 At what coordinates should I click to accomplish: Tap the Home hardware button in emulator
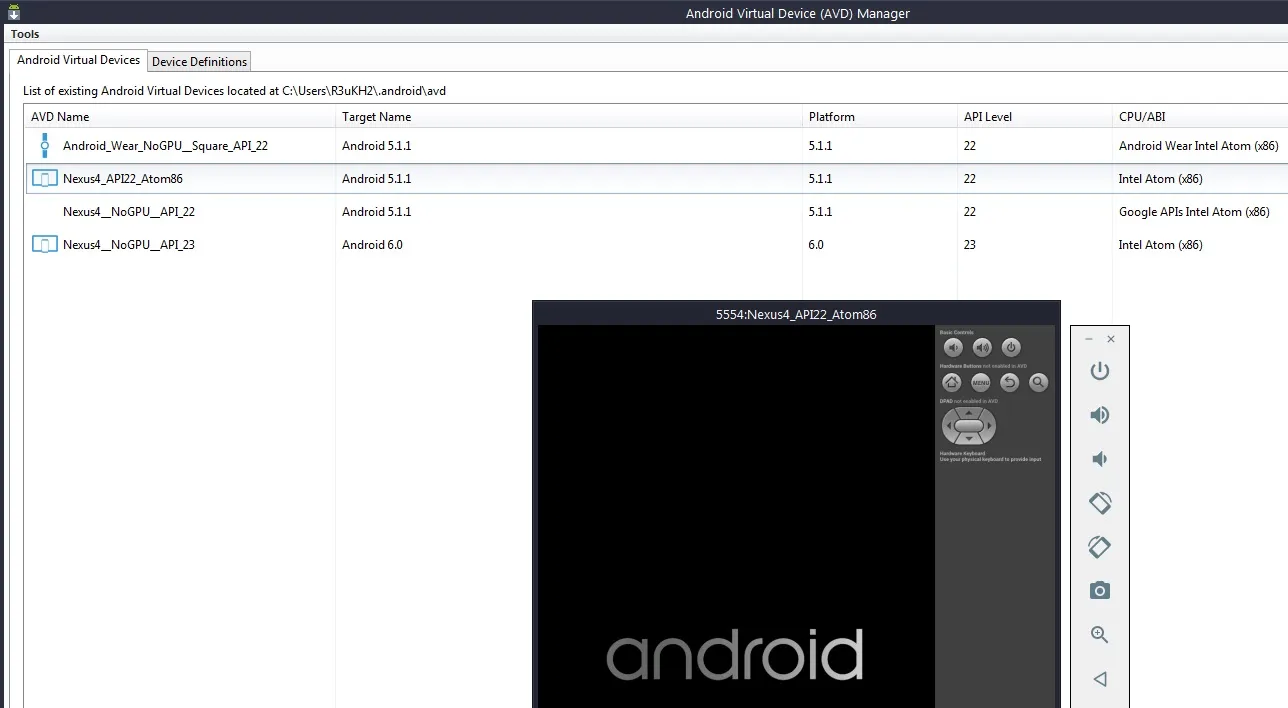952,382
